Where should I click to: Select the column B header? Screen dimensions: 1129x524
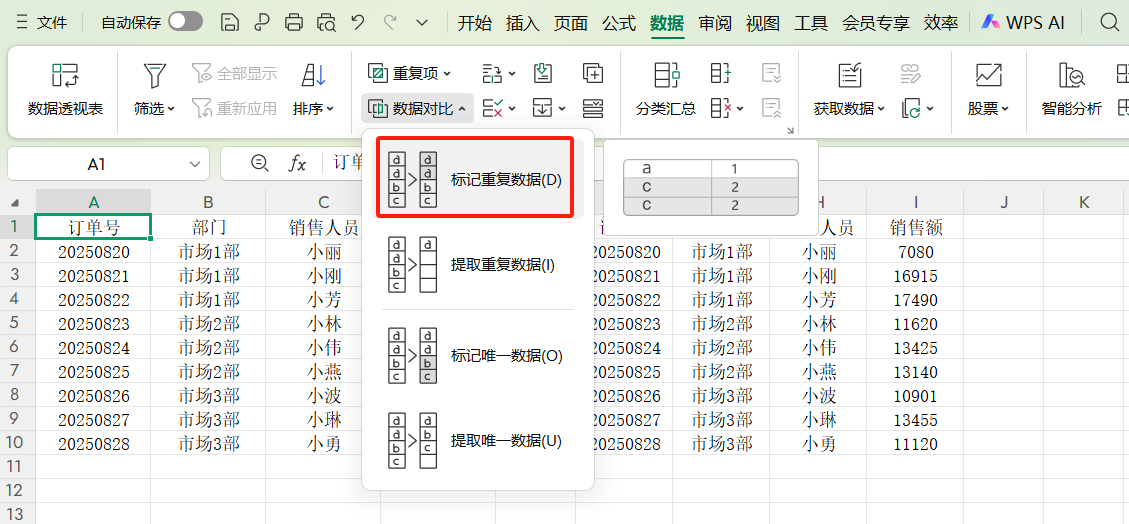208,203
